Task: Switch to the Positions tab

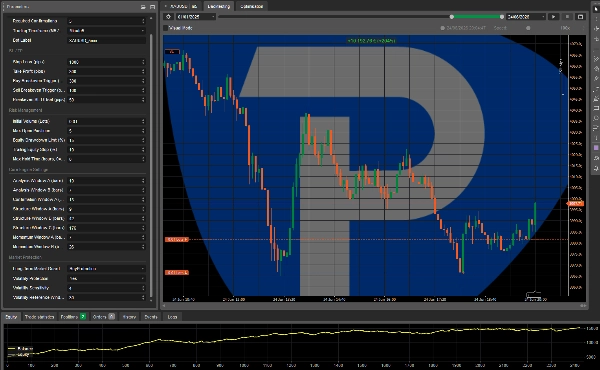Action: [73, 317]
